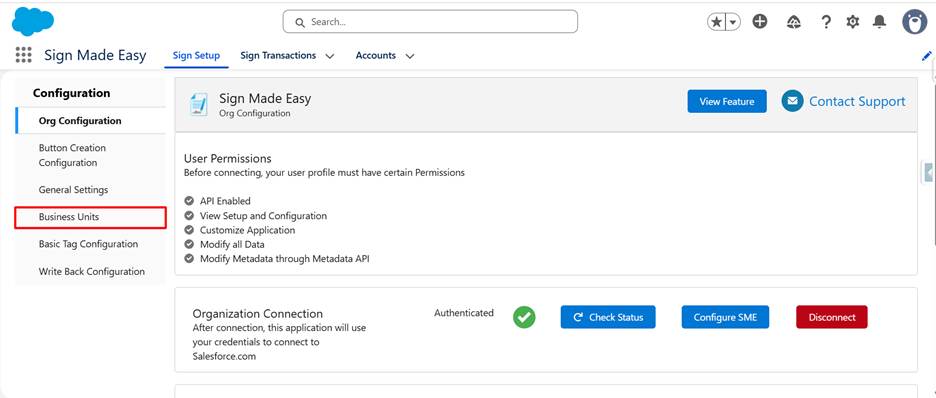Click the Modify Metadata check icon
The width and height of the screenshot is (936, 398).
point(189,259)
